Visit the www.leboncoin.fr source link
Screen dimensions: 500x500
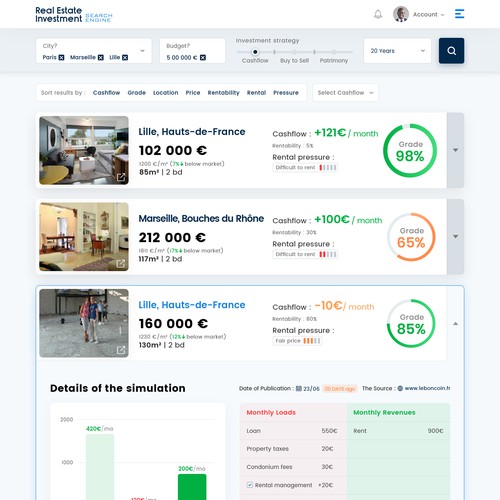(x=427, y=388)
